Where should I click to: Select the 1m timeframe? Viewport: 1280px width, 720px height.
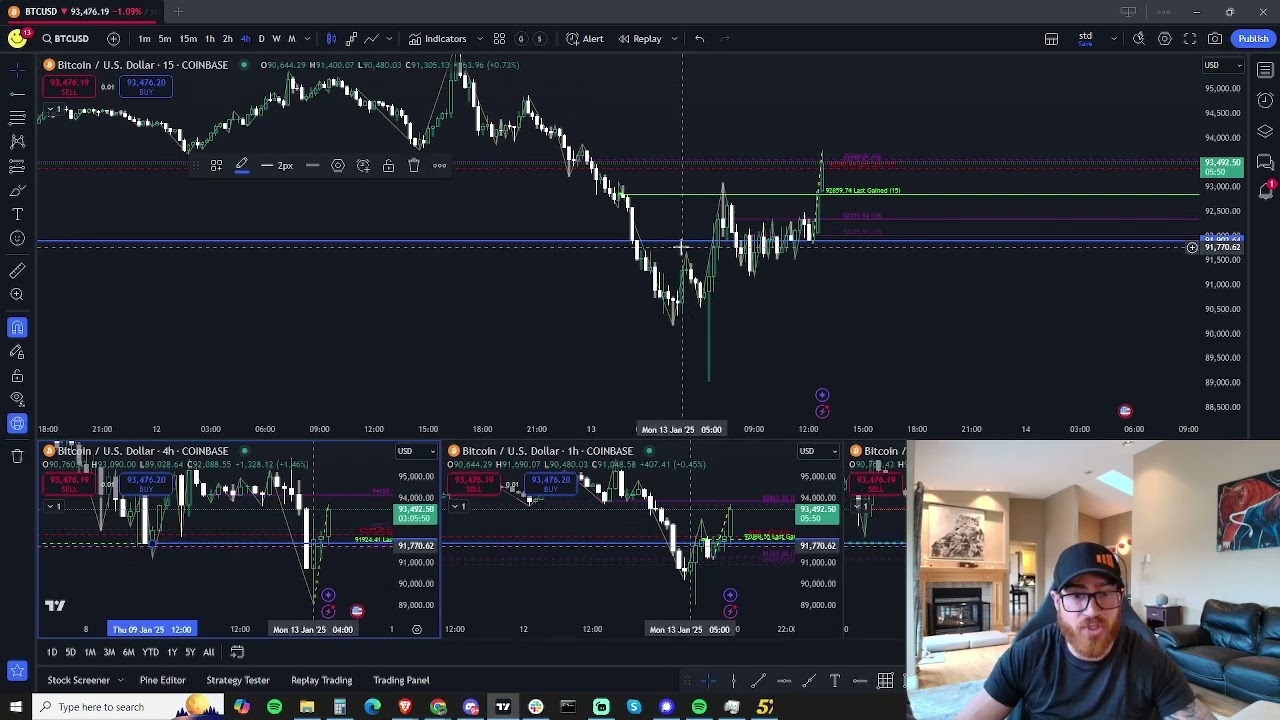[144, 39]
